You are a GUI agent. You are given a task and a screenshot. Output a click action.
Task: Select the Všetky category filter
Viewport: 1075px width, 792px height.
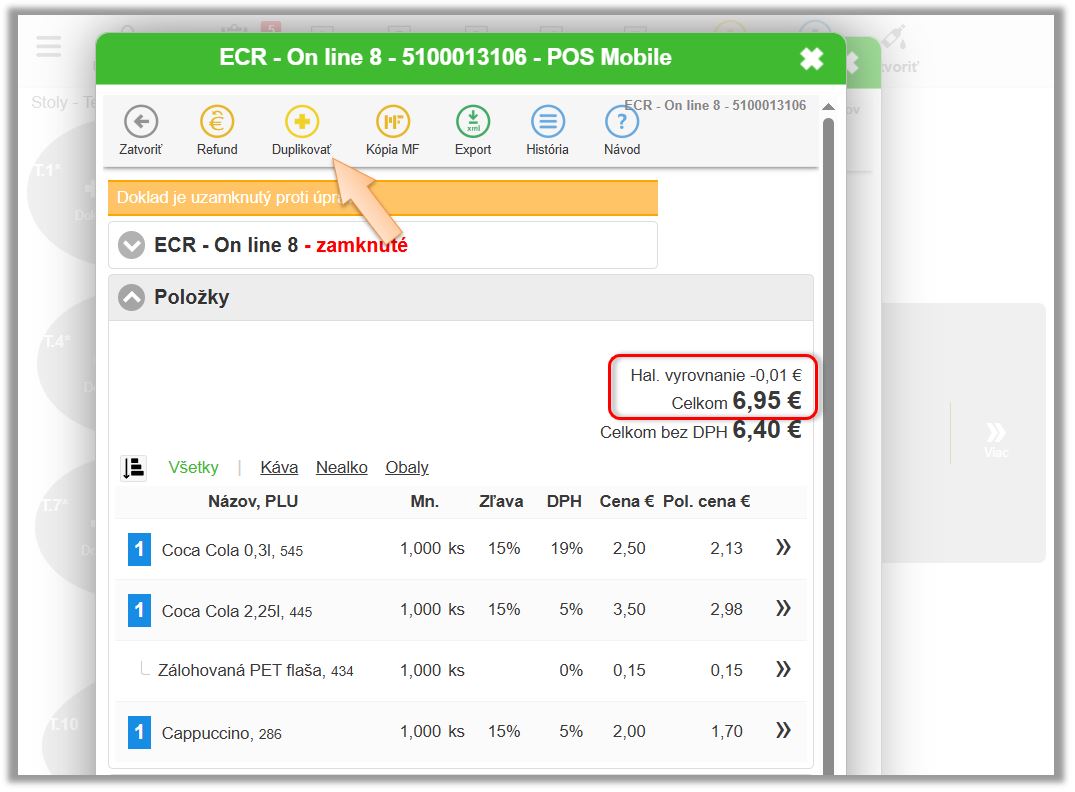193,467
